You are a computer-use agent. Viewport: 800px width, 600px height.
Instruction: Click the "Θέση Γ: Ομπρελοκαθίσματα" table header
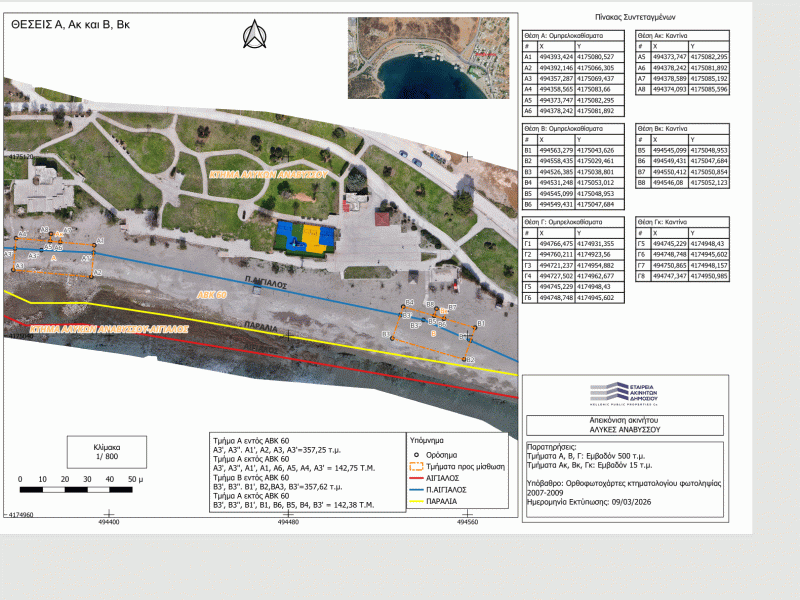573,222
